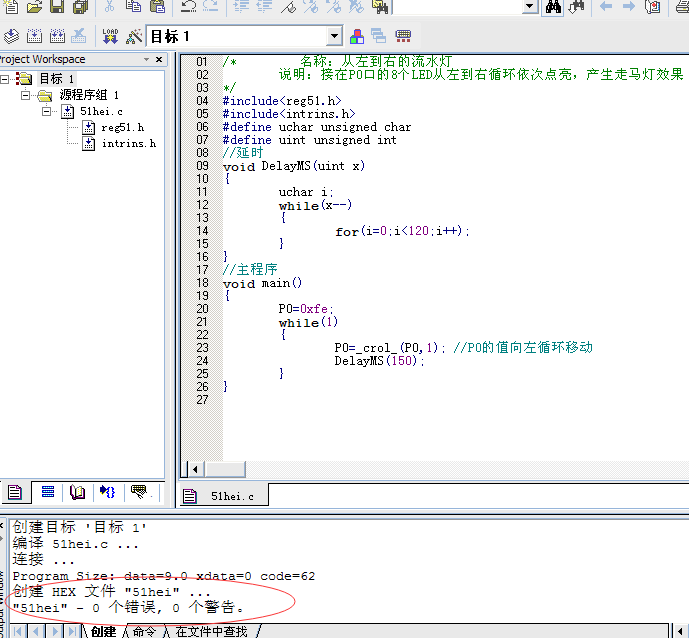
Task: Click the Copy icon in the toolbar
Action: [x=133, y=6]
